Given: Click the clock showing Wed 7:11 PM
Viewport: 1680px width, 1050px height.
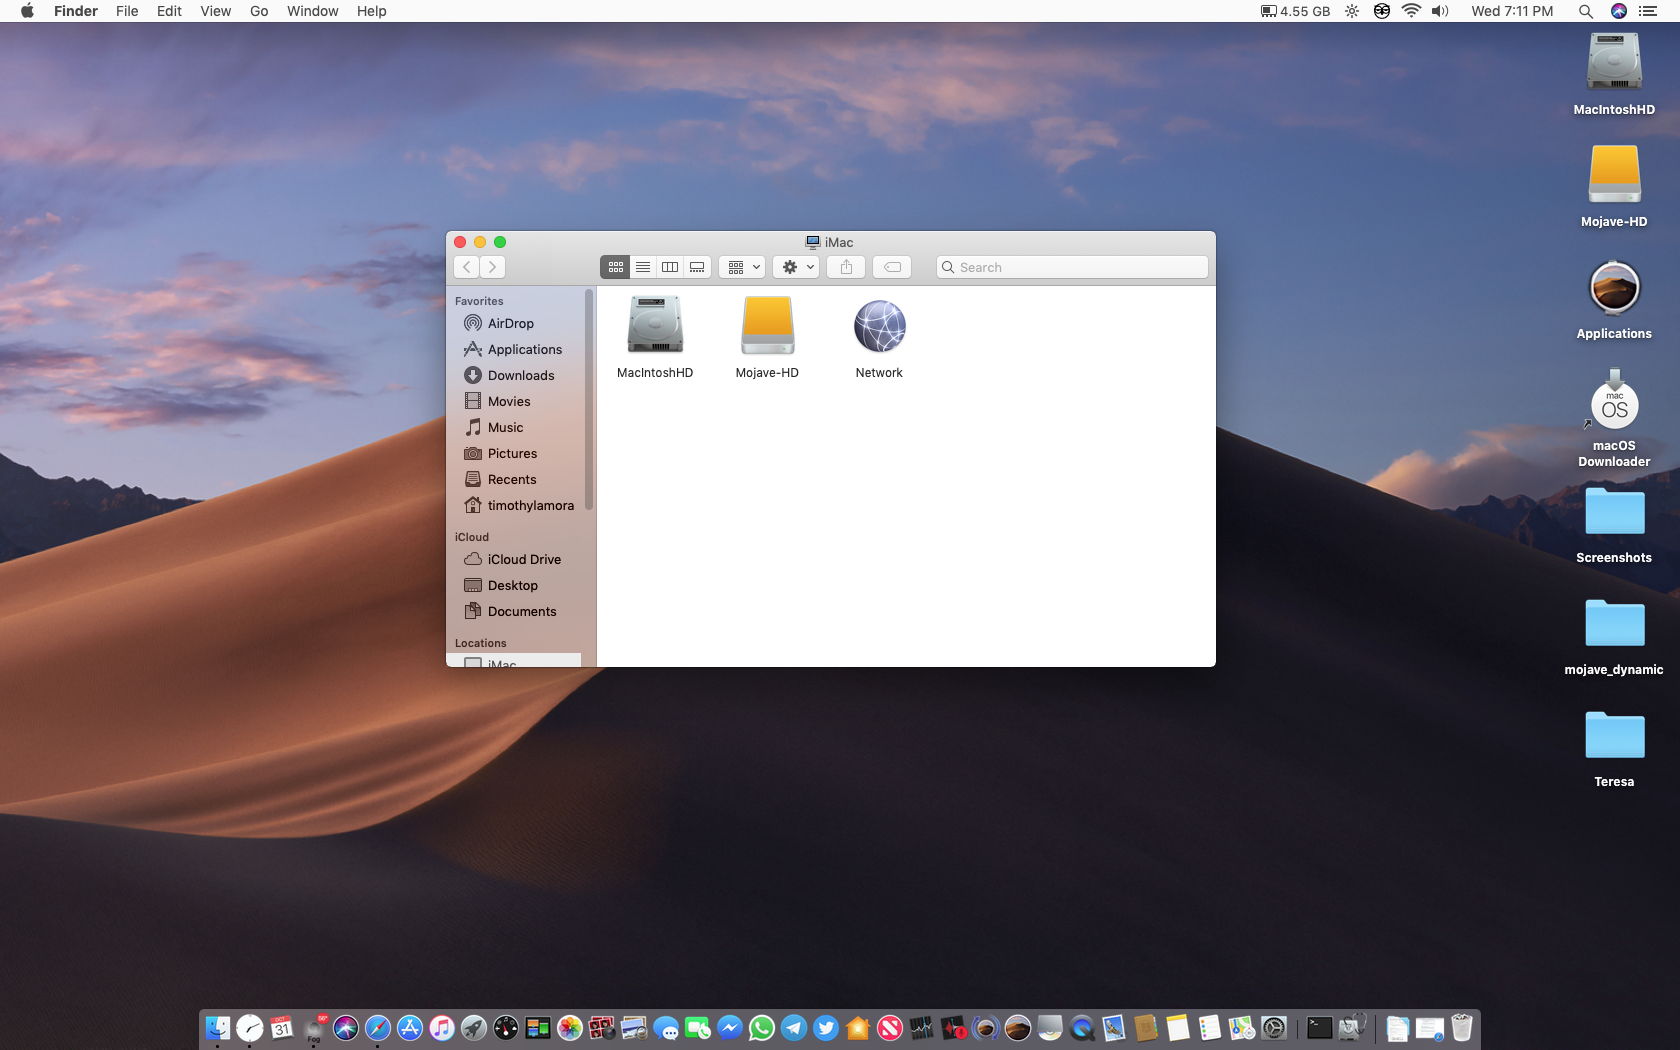Looking at the screenshot, I should tap(1512, 11).
